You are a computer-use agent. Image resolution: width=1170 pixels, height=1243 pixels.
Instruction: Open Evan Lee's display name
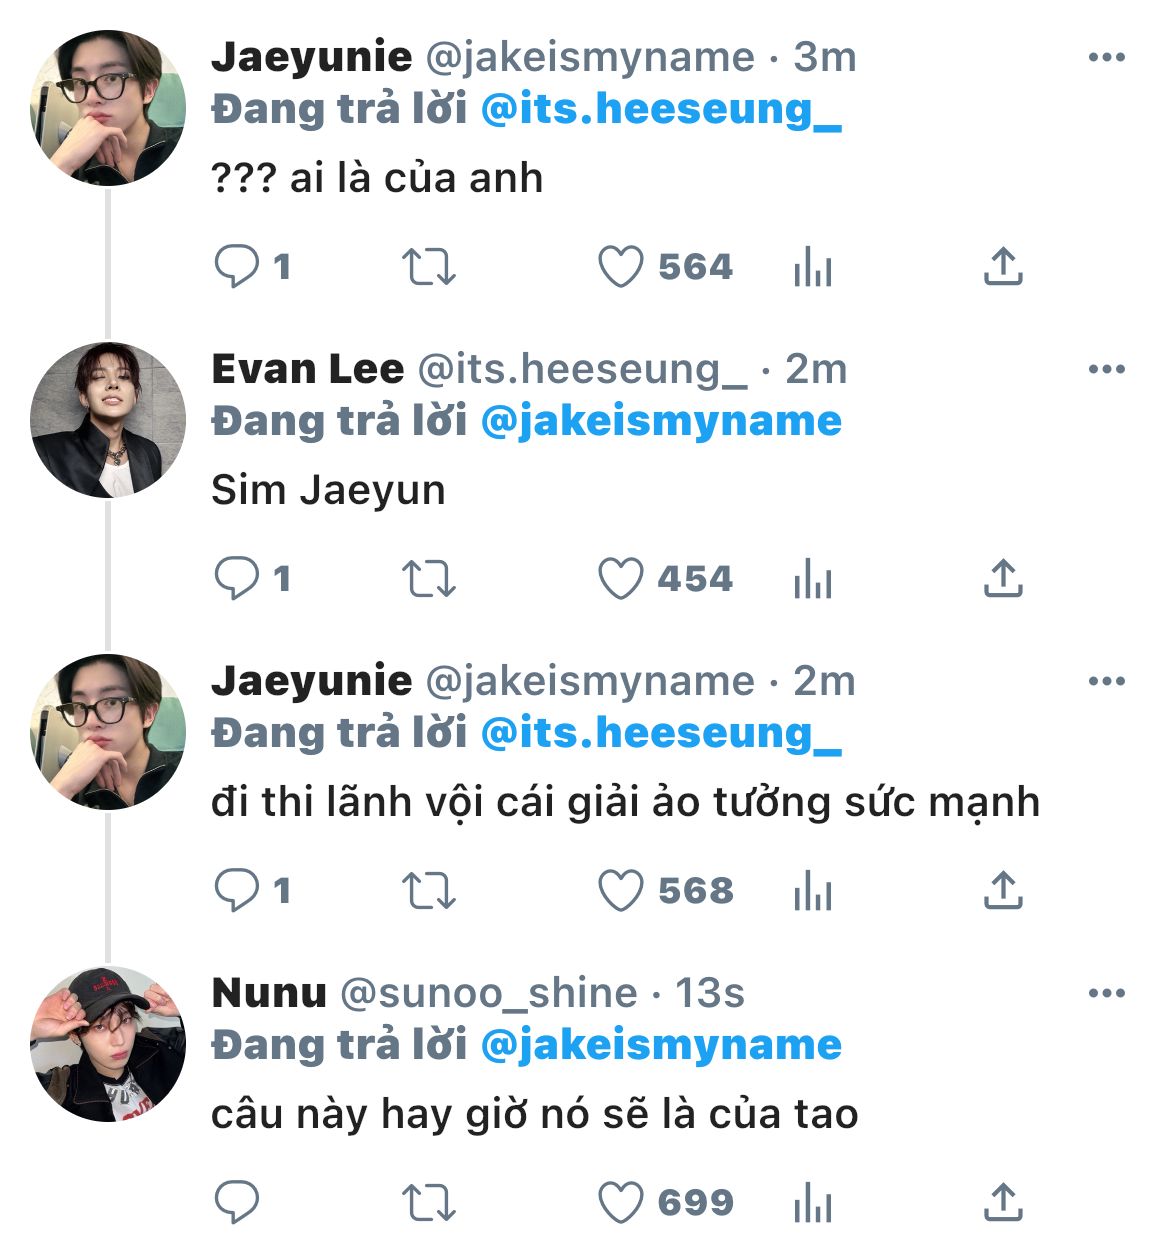(307, 369)
